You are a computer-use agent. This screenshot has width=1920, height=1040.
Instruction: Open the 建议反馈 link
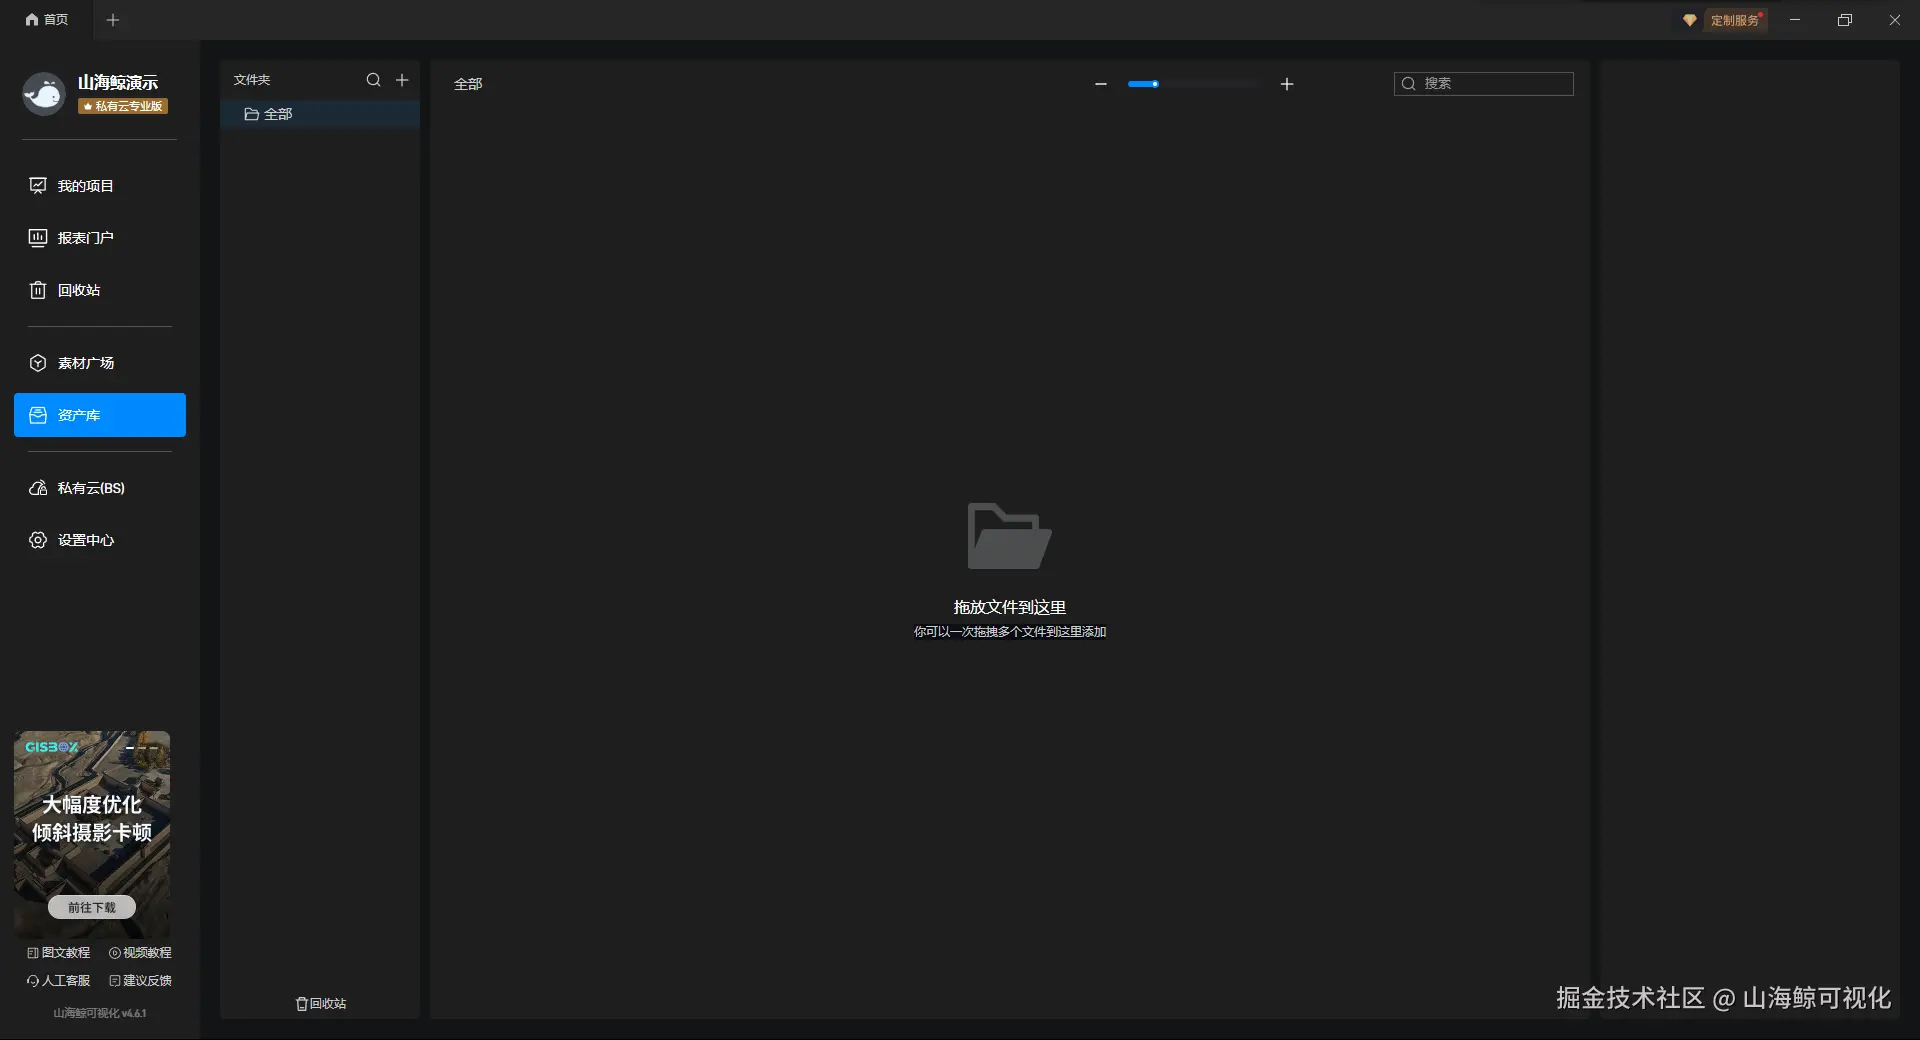click(140, 981)
